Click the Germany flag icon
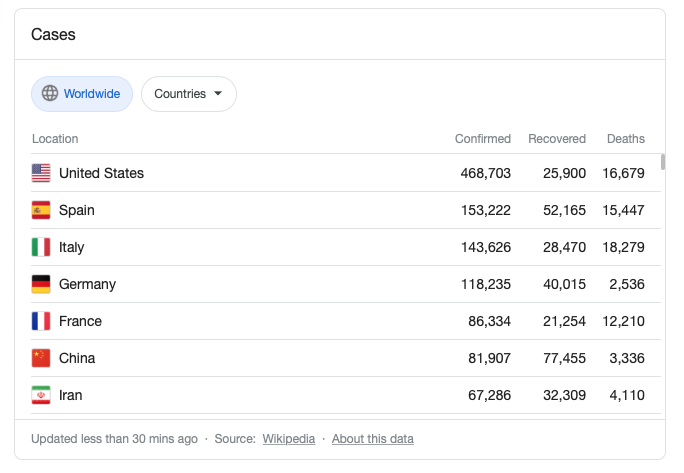The image size is (684, 473). 41,284
